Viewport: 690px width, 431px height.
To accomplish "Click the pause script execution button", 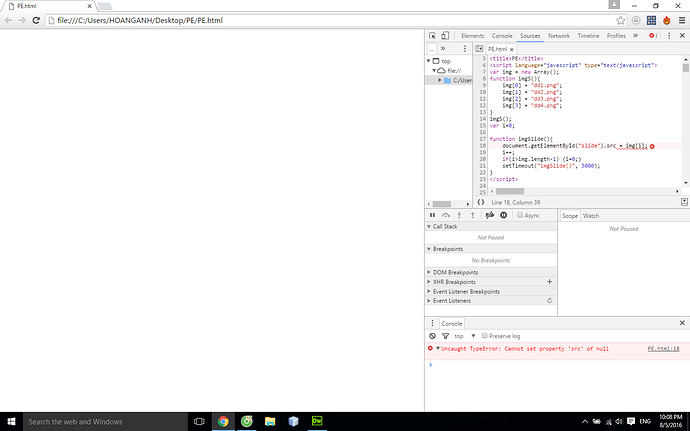I will click(432, 215).
